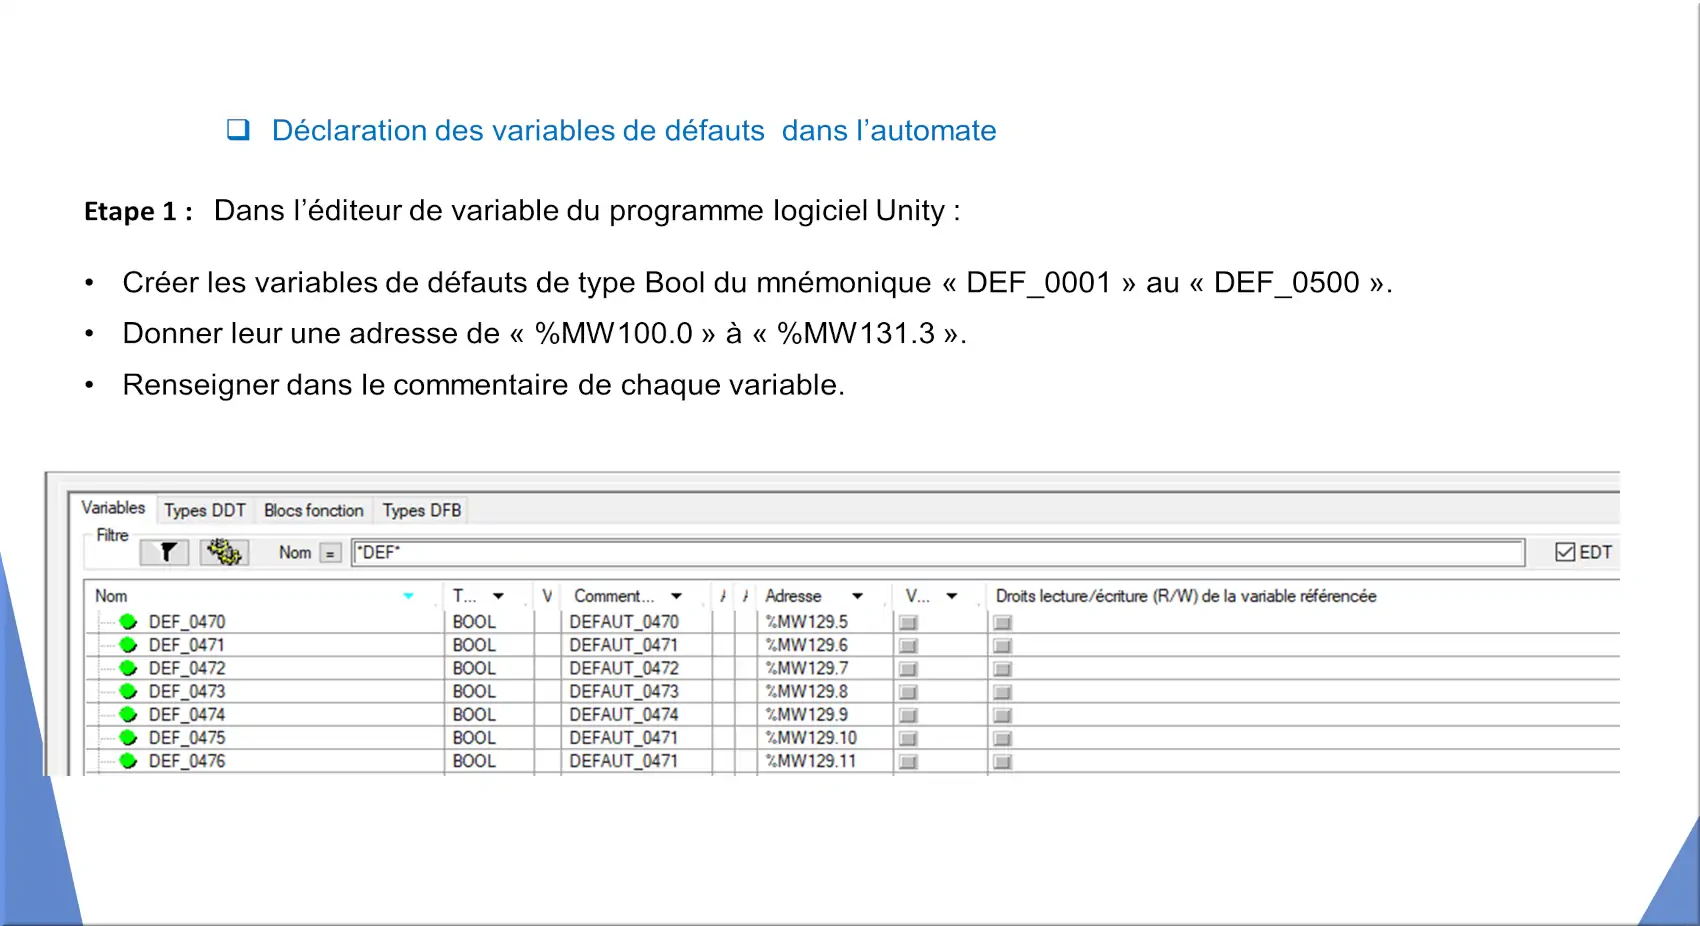Open the Comment... column dropdown arrow
This screenshot has width=1700, height=926.
click(677, 596)
